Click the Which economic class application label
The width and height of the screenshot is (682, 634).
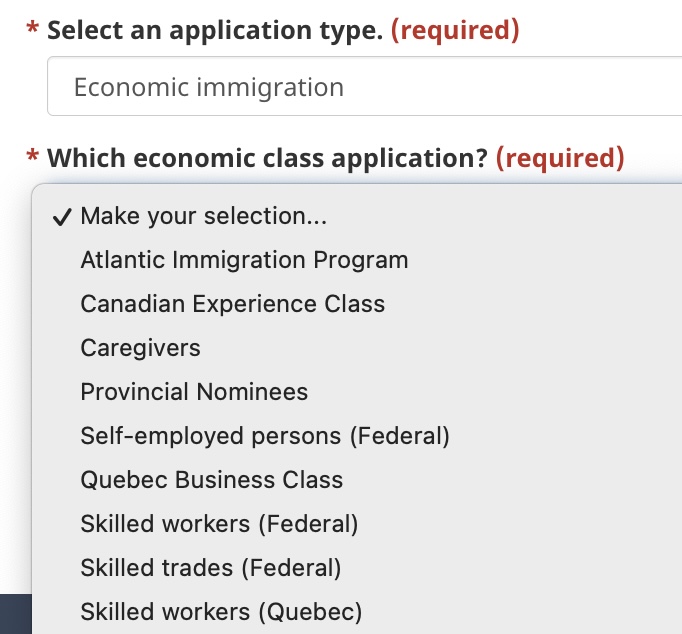click(267, 158)
